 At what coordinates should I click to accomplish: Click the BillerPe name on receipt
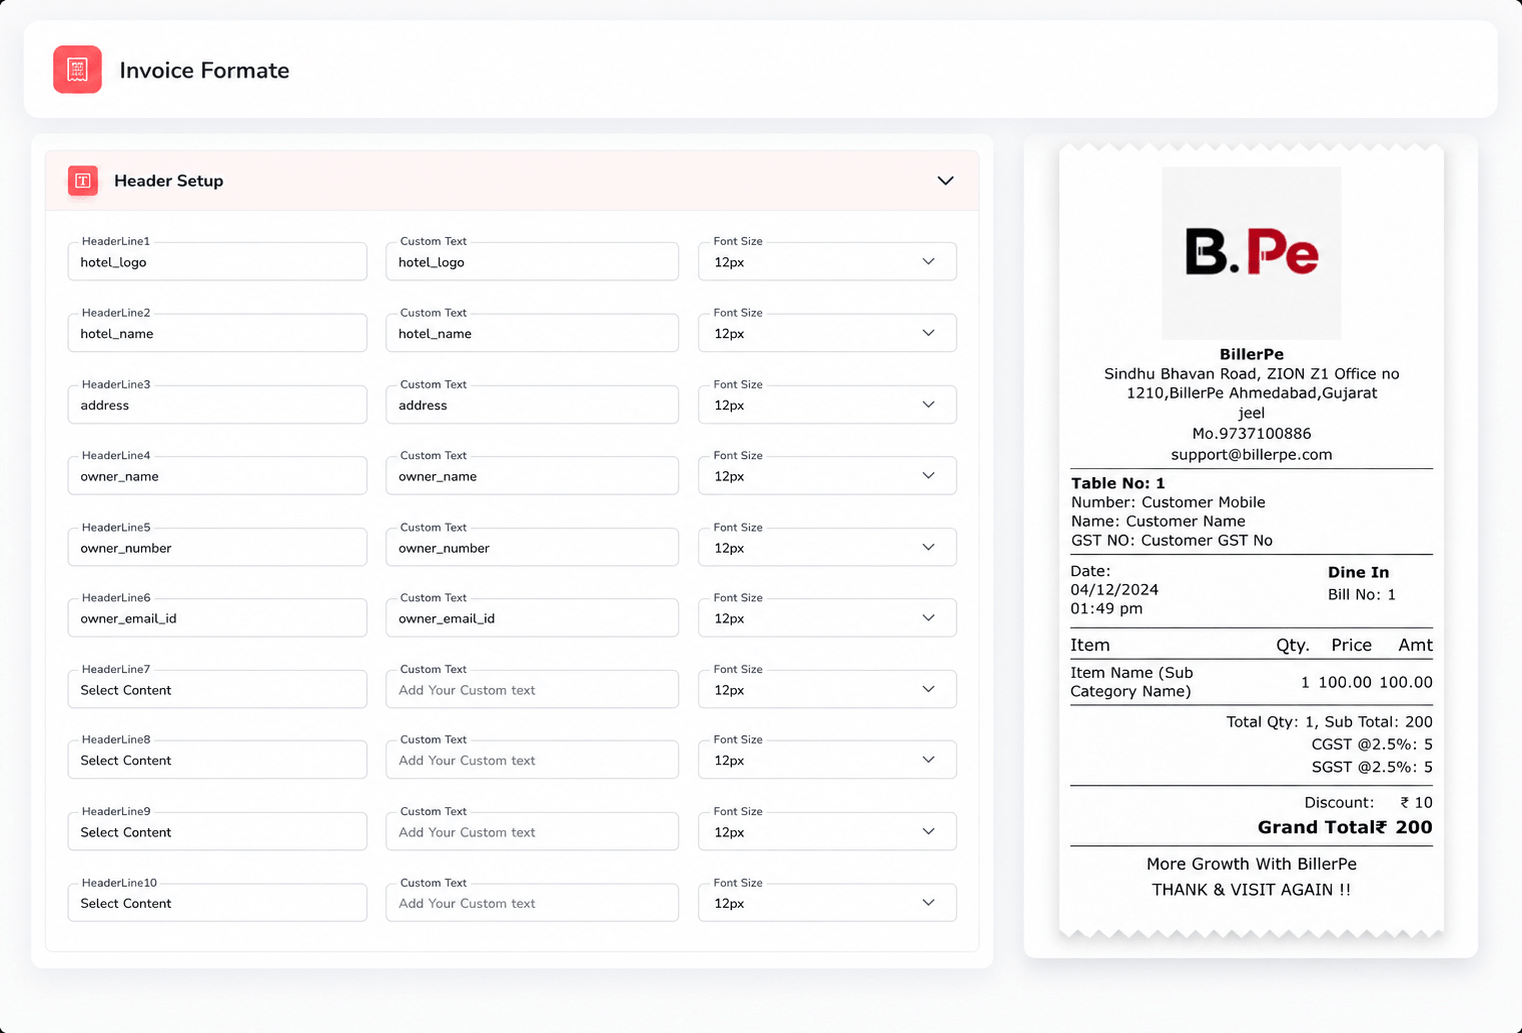click(x=1251, y=354)
